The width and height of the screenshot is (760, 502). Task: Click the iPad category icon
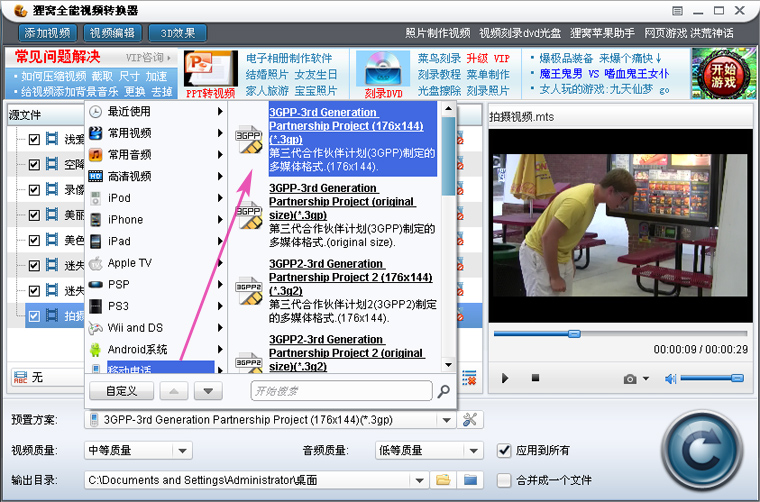96,241
